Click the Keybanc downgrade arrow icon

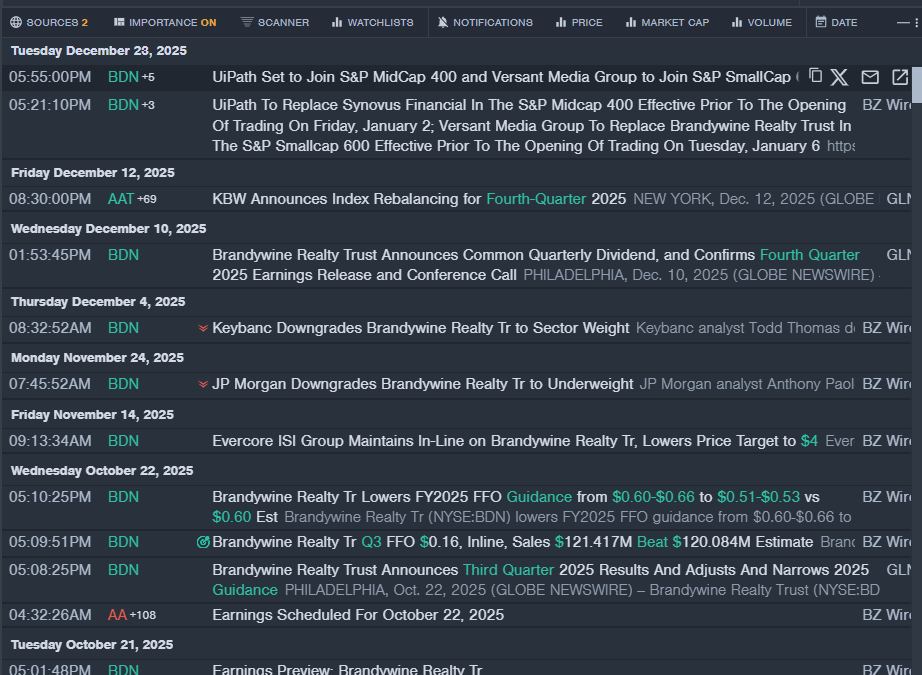pyautogui.click(x=203, y=328)
